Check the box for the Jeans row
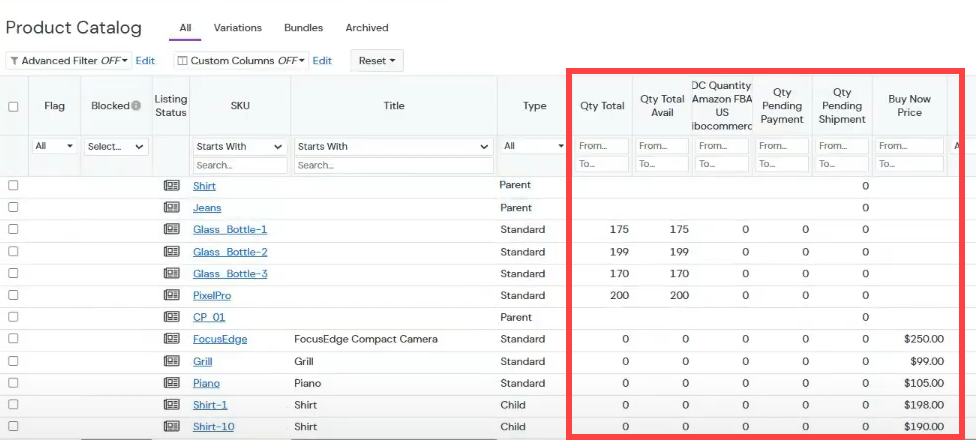This screenshot has width=976, height=440. click(13, 207)
